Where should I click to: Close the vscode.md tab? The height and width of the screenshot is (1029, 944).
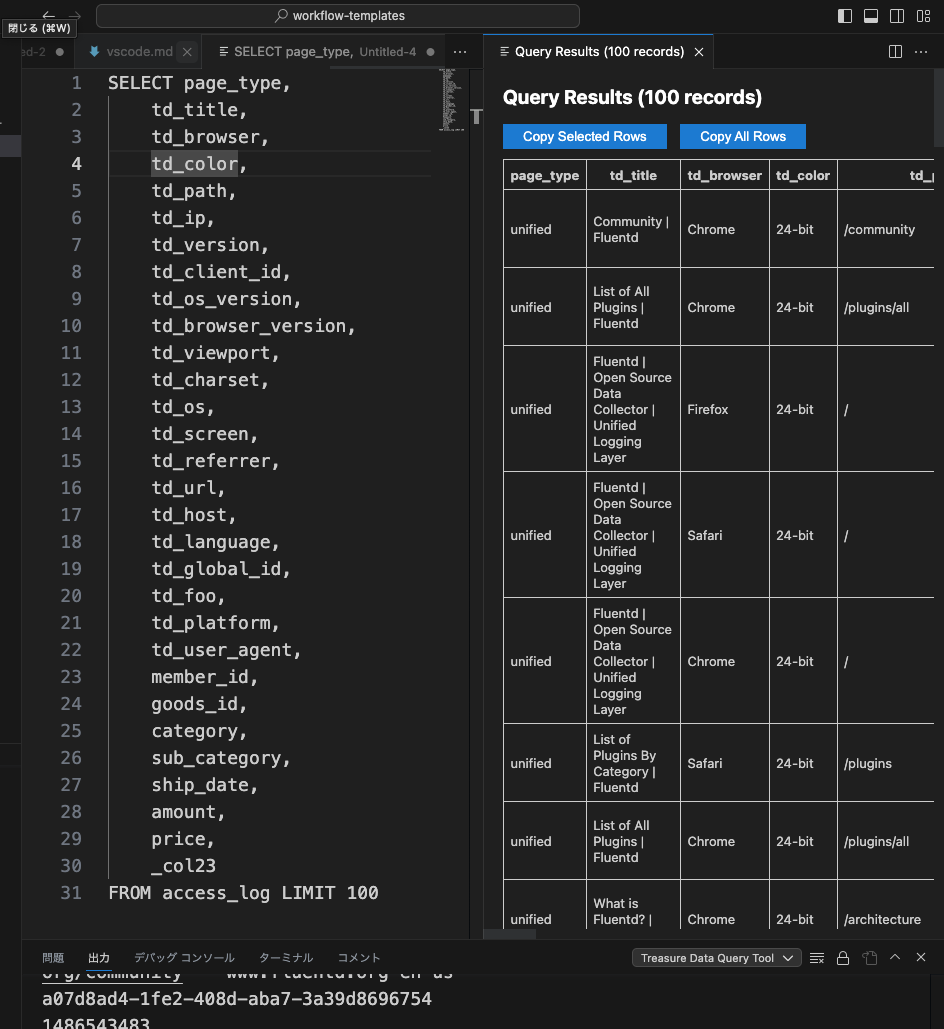[x=188, y=52]
